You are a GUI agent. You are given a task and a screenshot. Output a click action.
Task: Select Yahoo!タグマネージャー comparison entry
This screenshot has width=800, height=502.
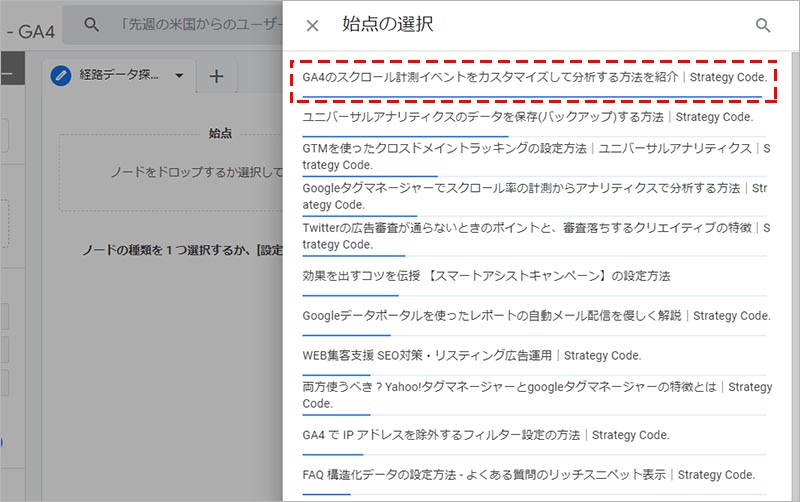point(535,395)
